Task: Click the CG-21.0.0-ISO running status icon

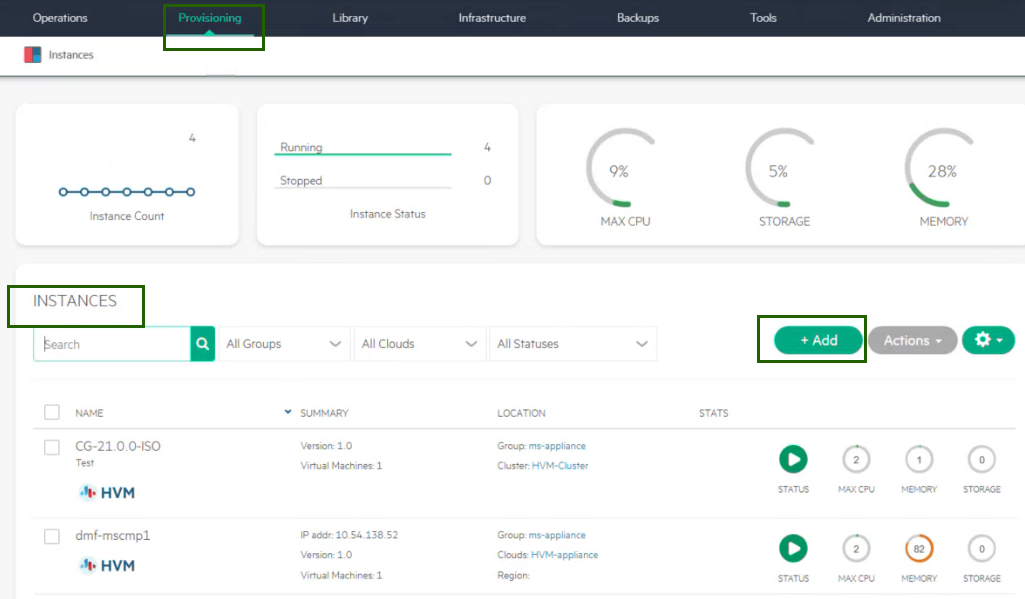Action: click(x=793, y=460)
